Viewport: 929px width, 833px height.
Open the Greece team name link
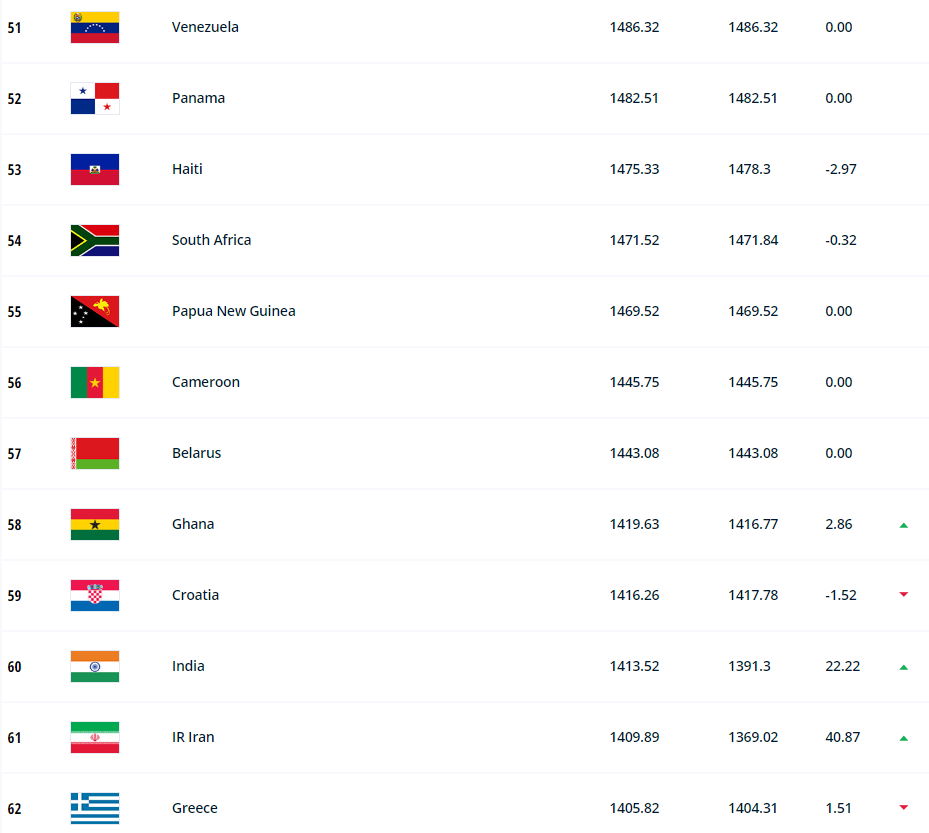[194, 808]
